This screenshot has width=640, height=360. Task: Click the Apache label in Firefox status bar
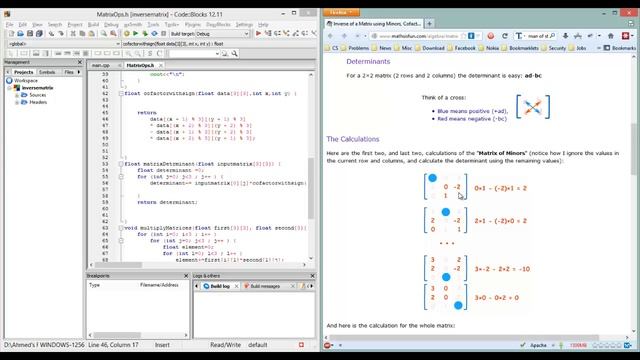[538, 345]
